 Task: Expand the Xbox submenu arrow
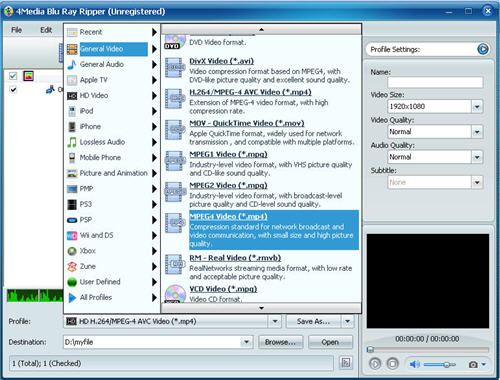pyautogui.click(x=154, y=251)
